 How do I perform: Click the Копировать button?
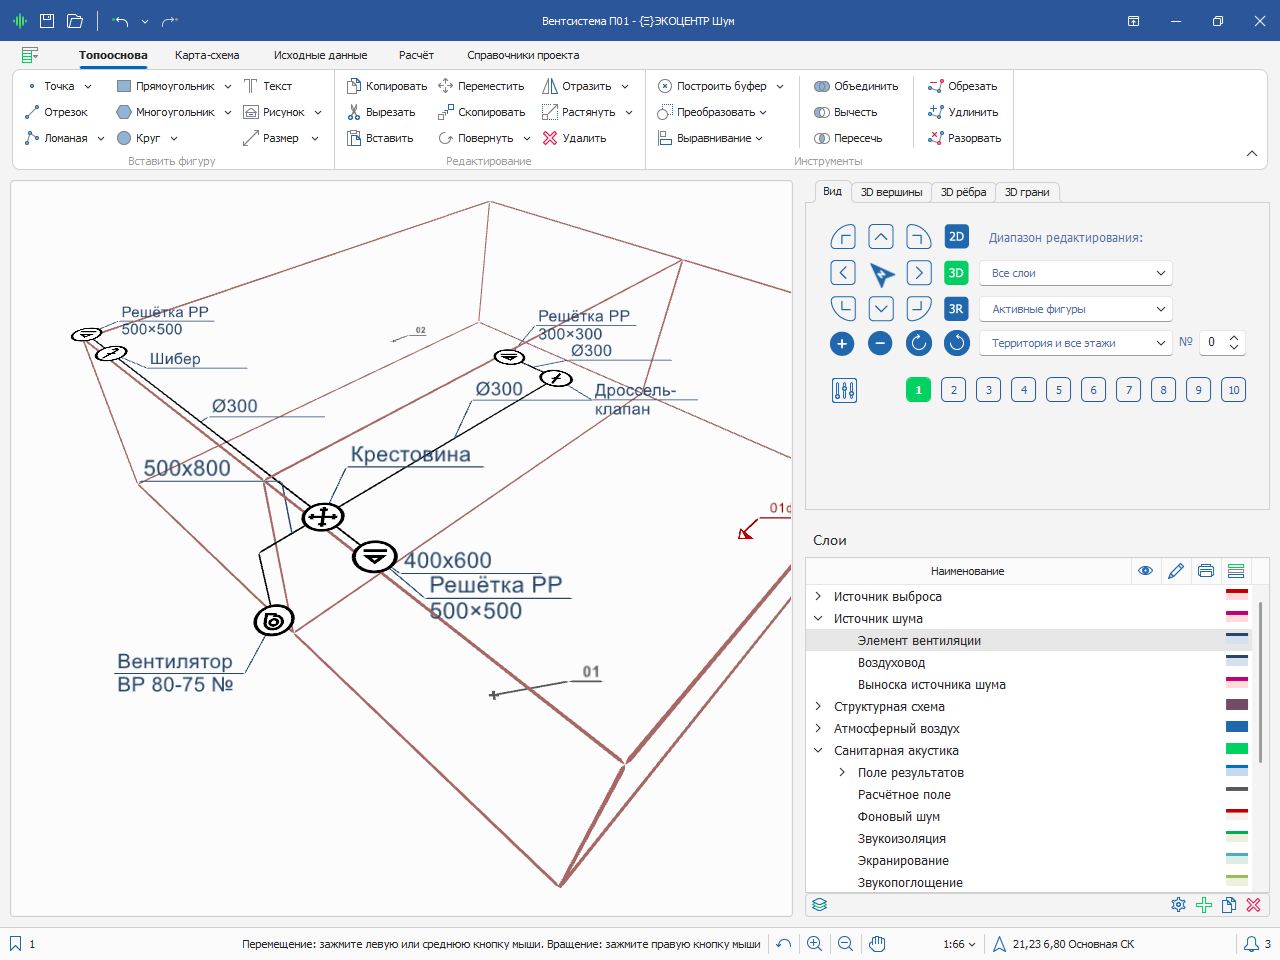click(387, 86)
